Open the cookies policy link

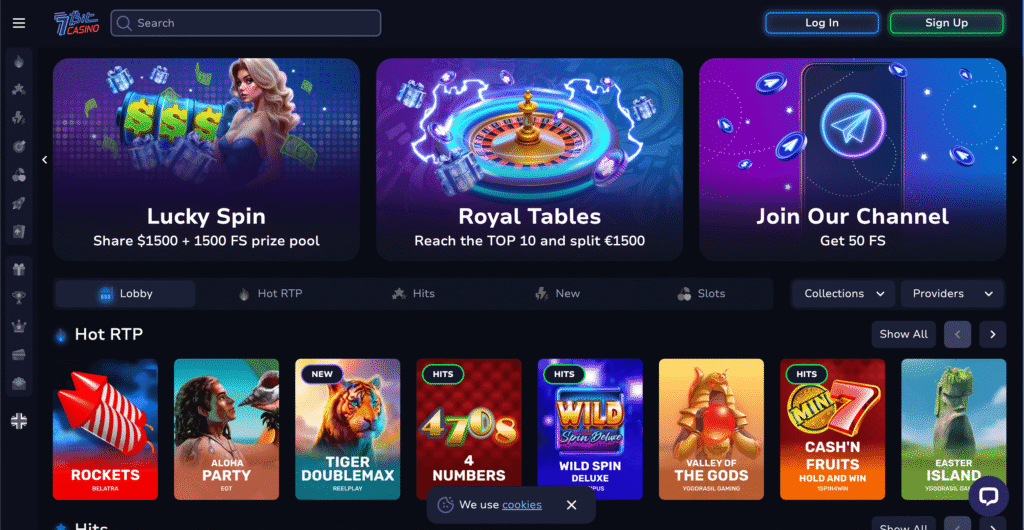point(522,505)
